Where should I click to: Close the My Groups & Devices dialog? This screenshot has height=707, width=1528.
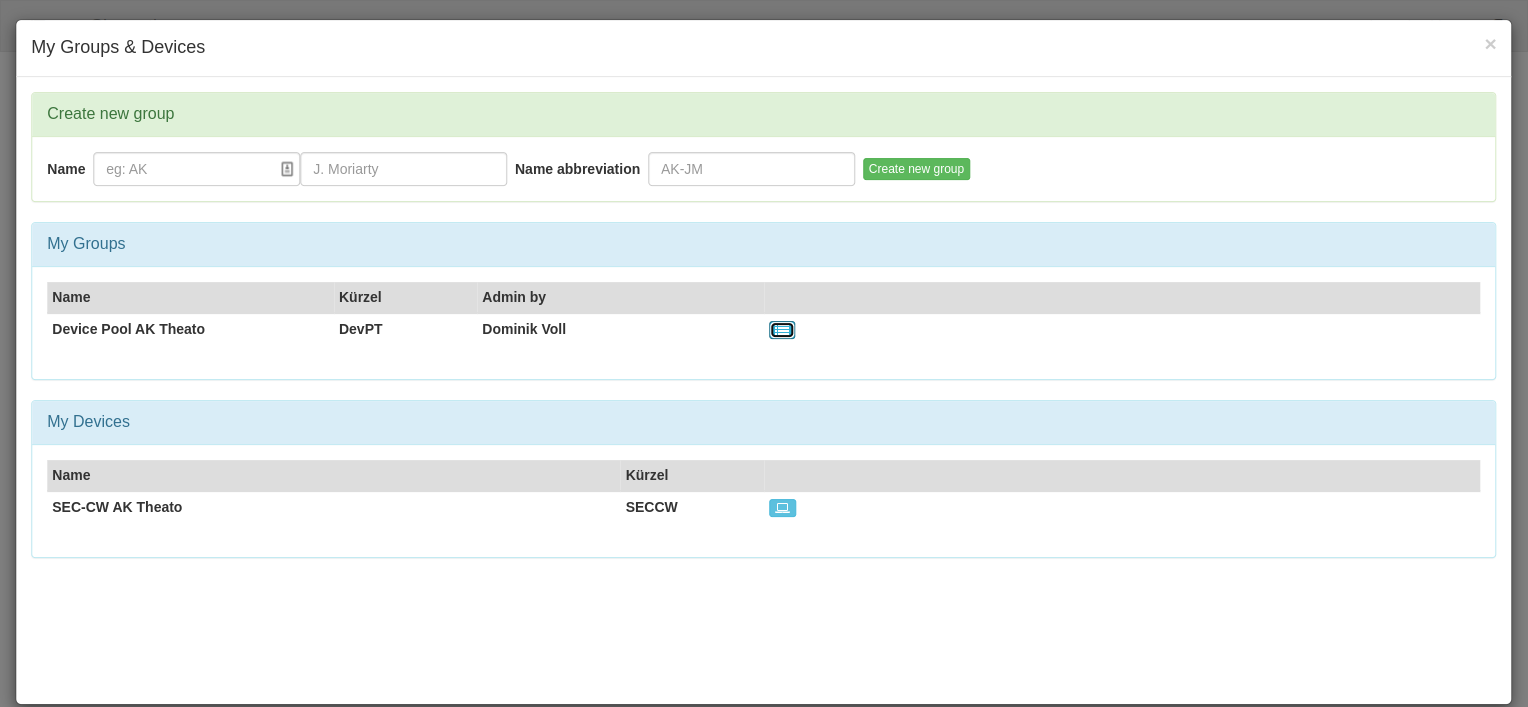1490,44
